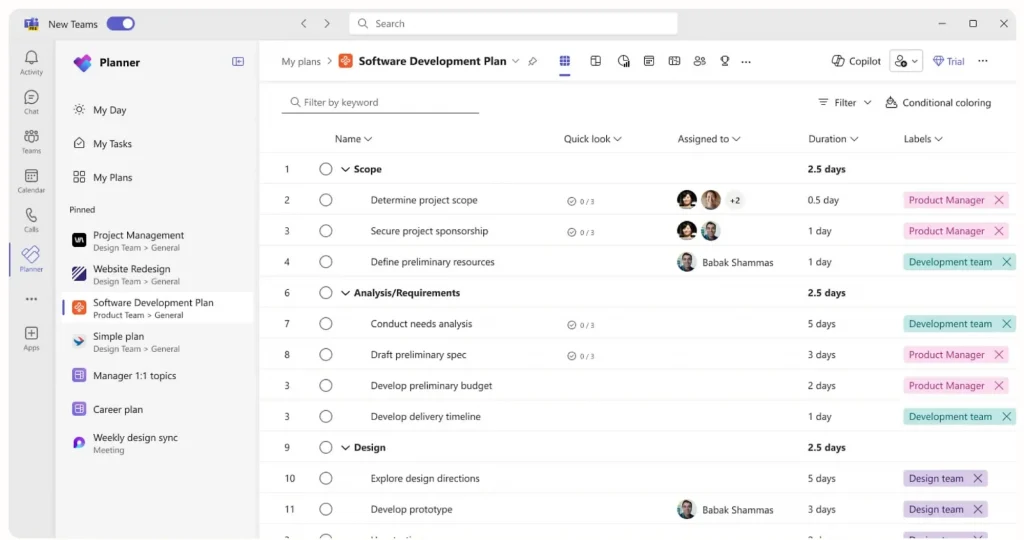Click the My plans breadcrumb link
The image size is (1024, 540).
tap(301, 62)
